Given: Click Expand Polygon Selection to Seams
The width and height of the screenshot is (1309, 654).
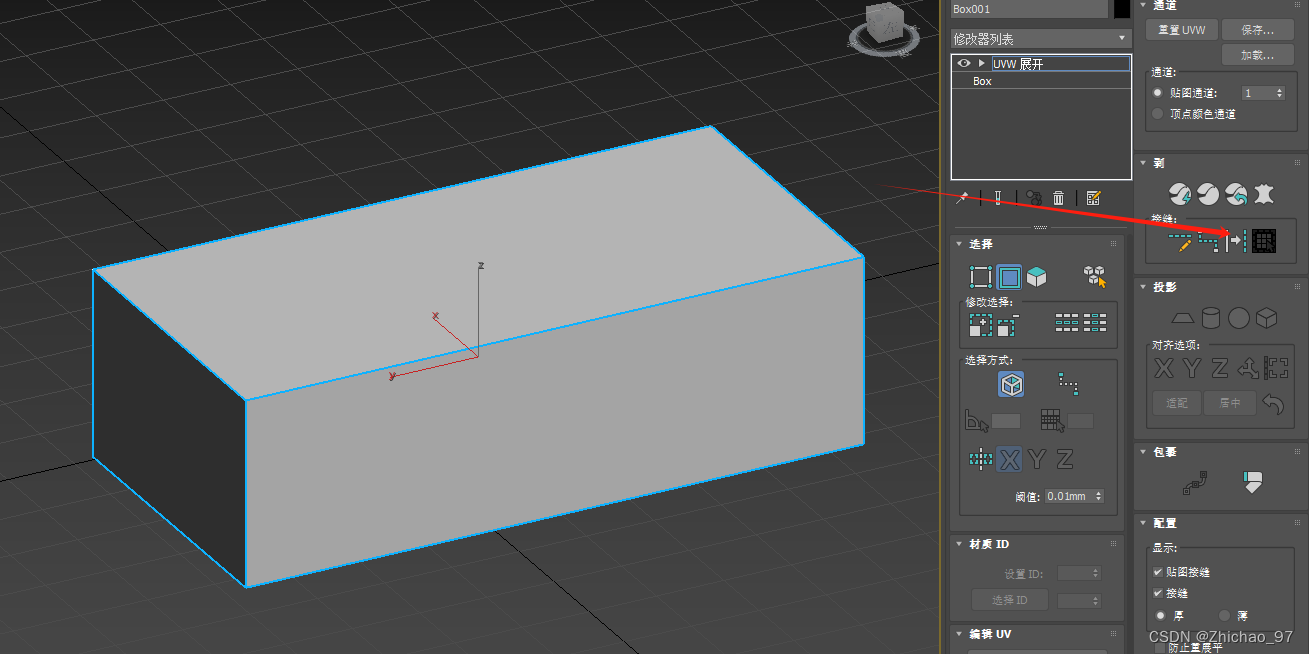Looking at the screenshot, I should tap(1265, 241).
